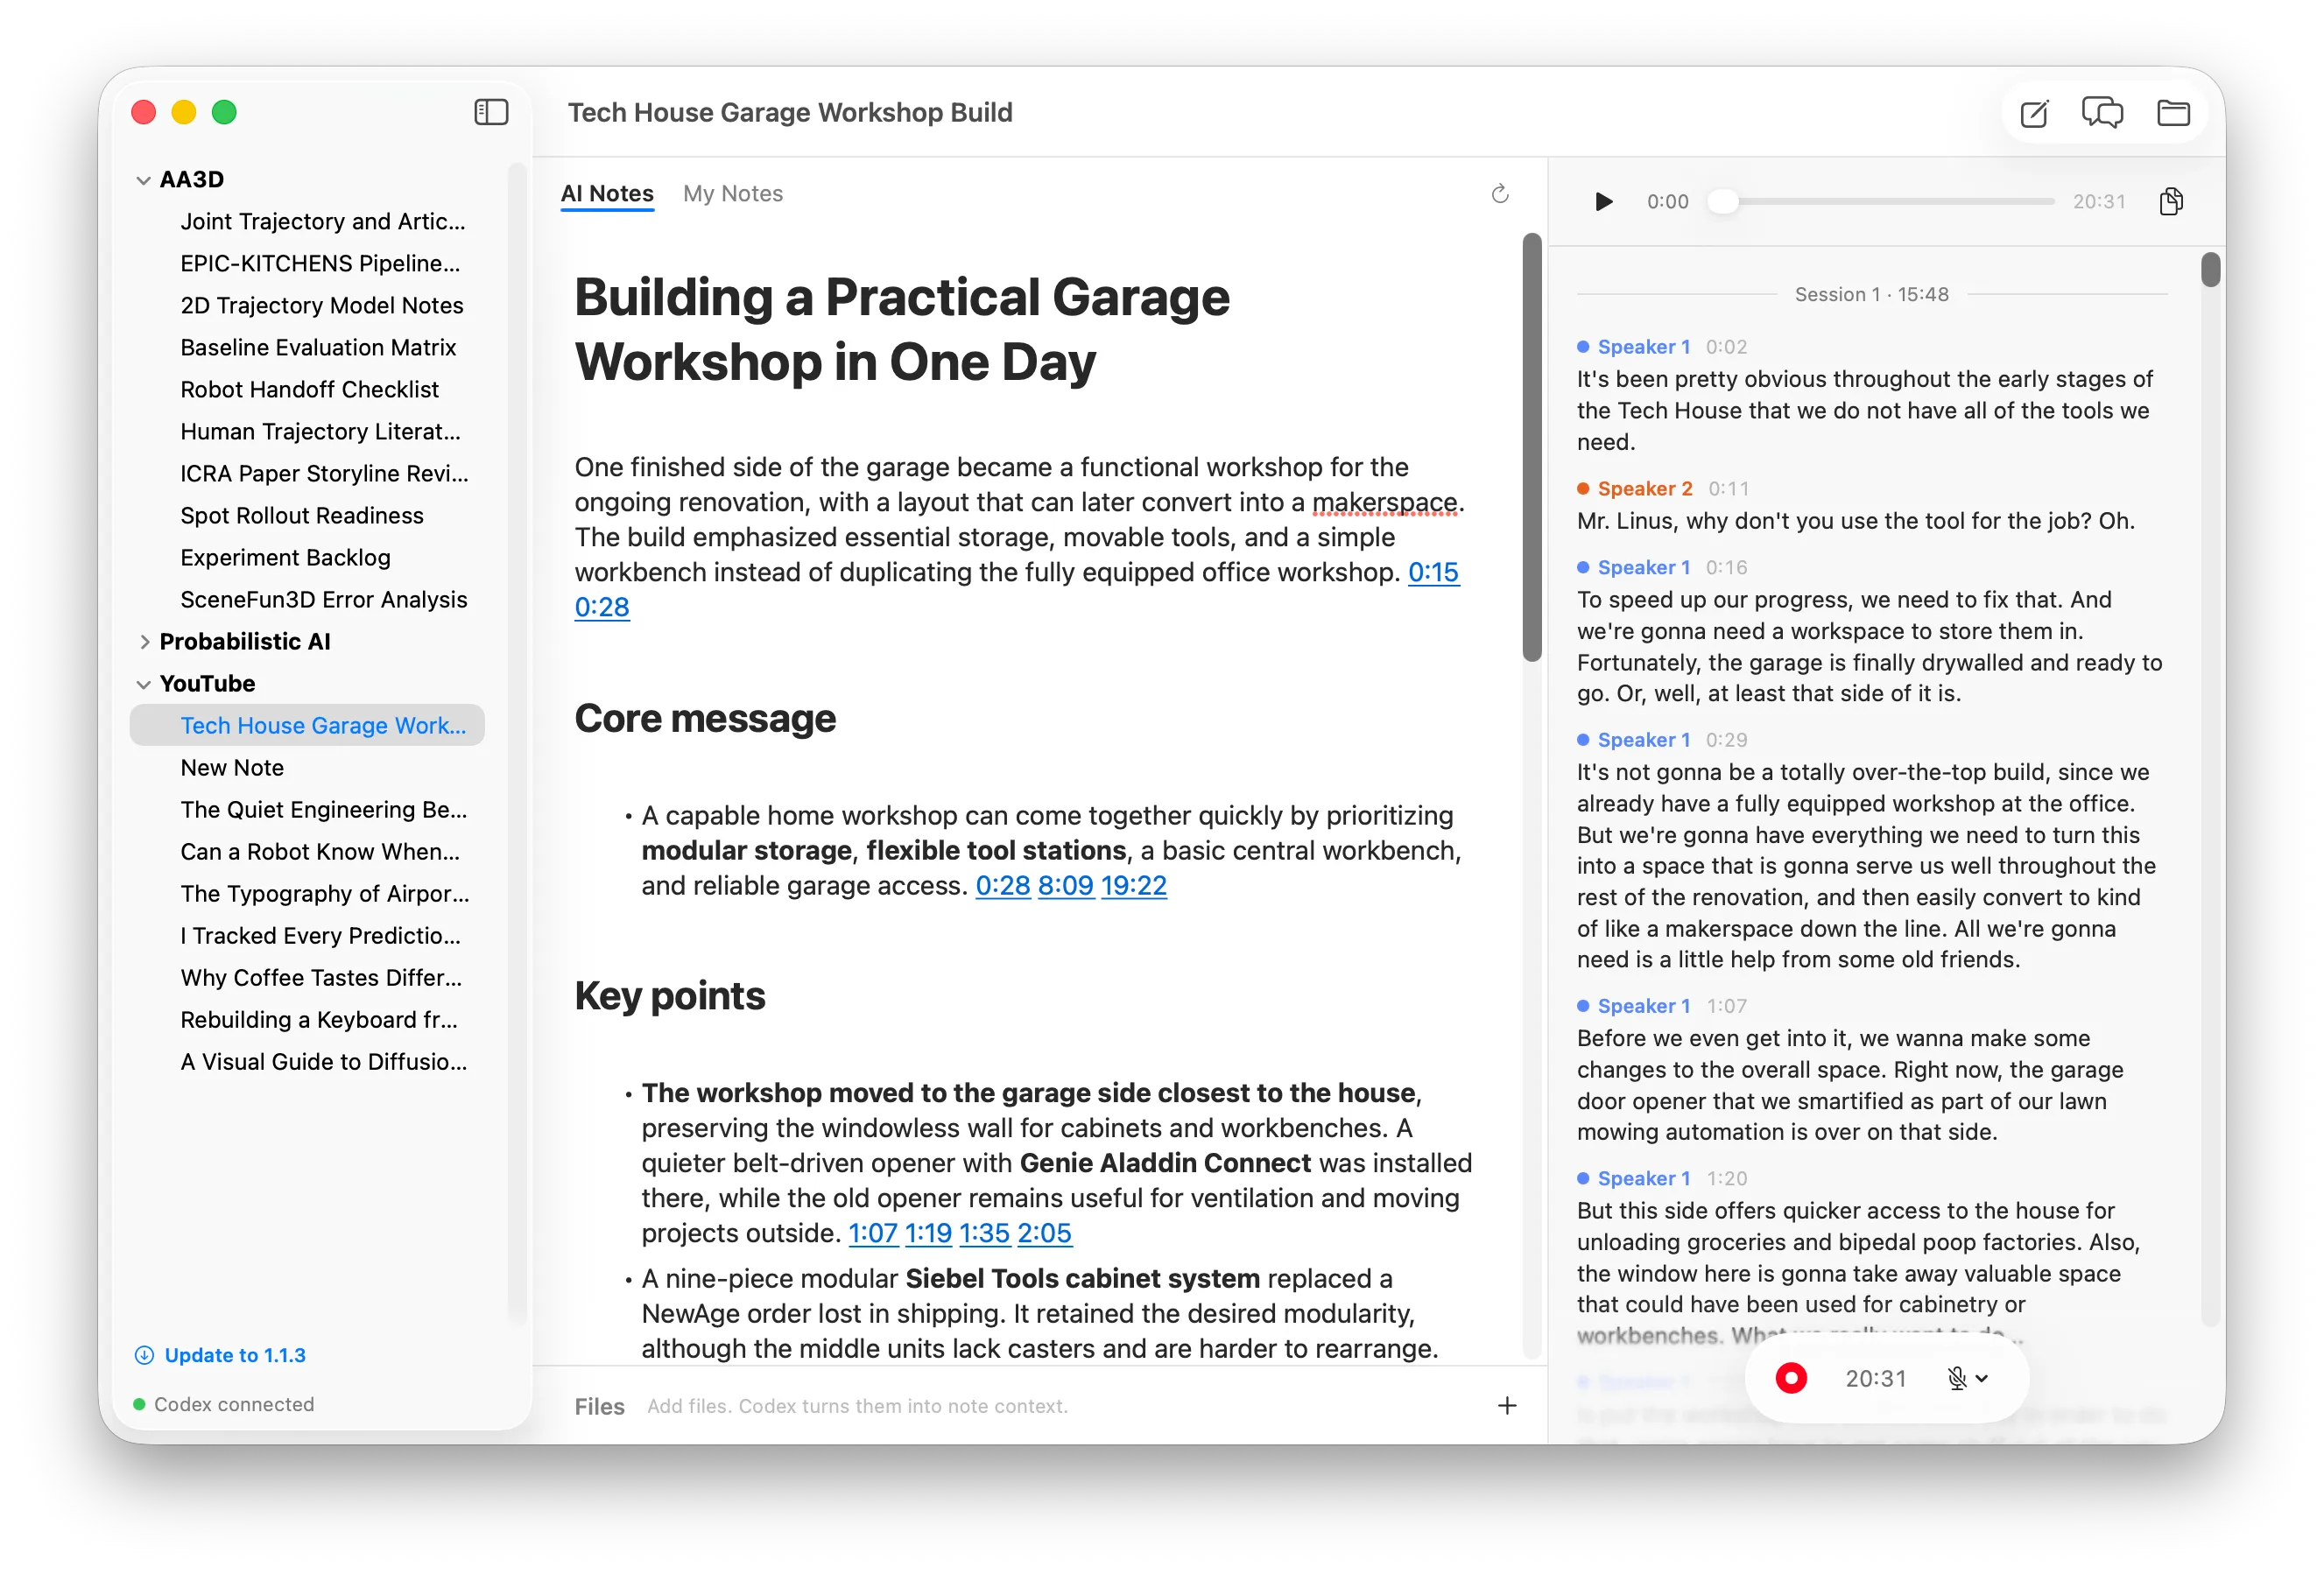This screenshot has height=1574, width=2324.
Task: Click the audio playback slider knob
Action: tap(1722, 202)
